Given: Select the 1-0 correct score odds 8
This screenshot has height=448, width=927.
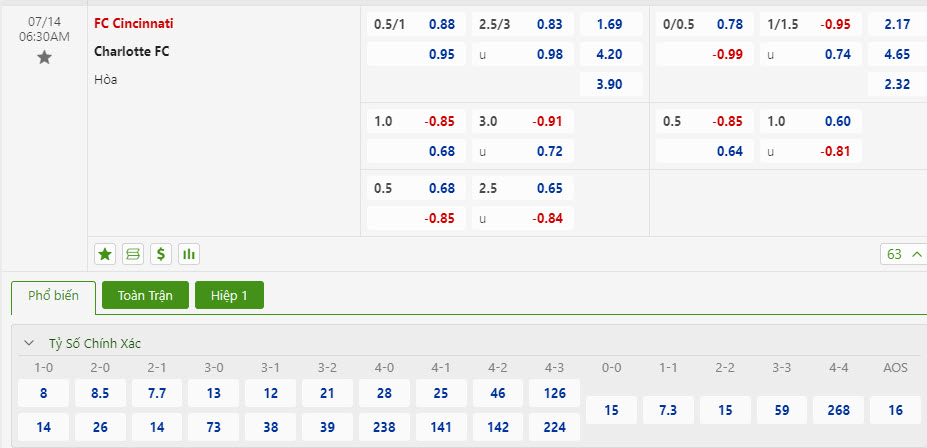Looking at the screenshot, I should pyautogui.click(x=44, y=394).
